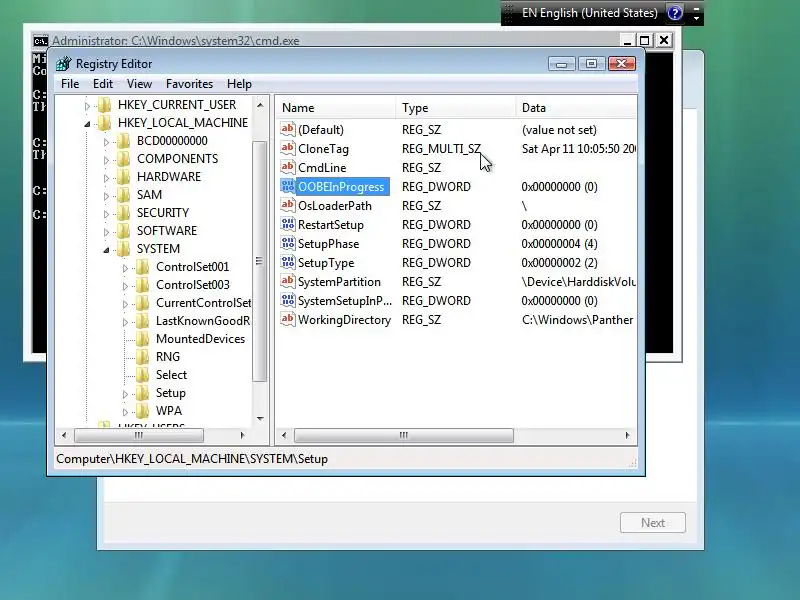Click the SetupPhase DWORD icon
Image resolution: width=800 pixels, height=600 pixels.
[x=288, y=243]
